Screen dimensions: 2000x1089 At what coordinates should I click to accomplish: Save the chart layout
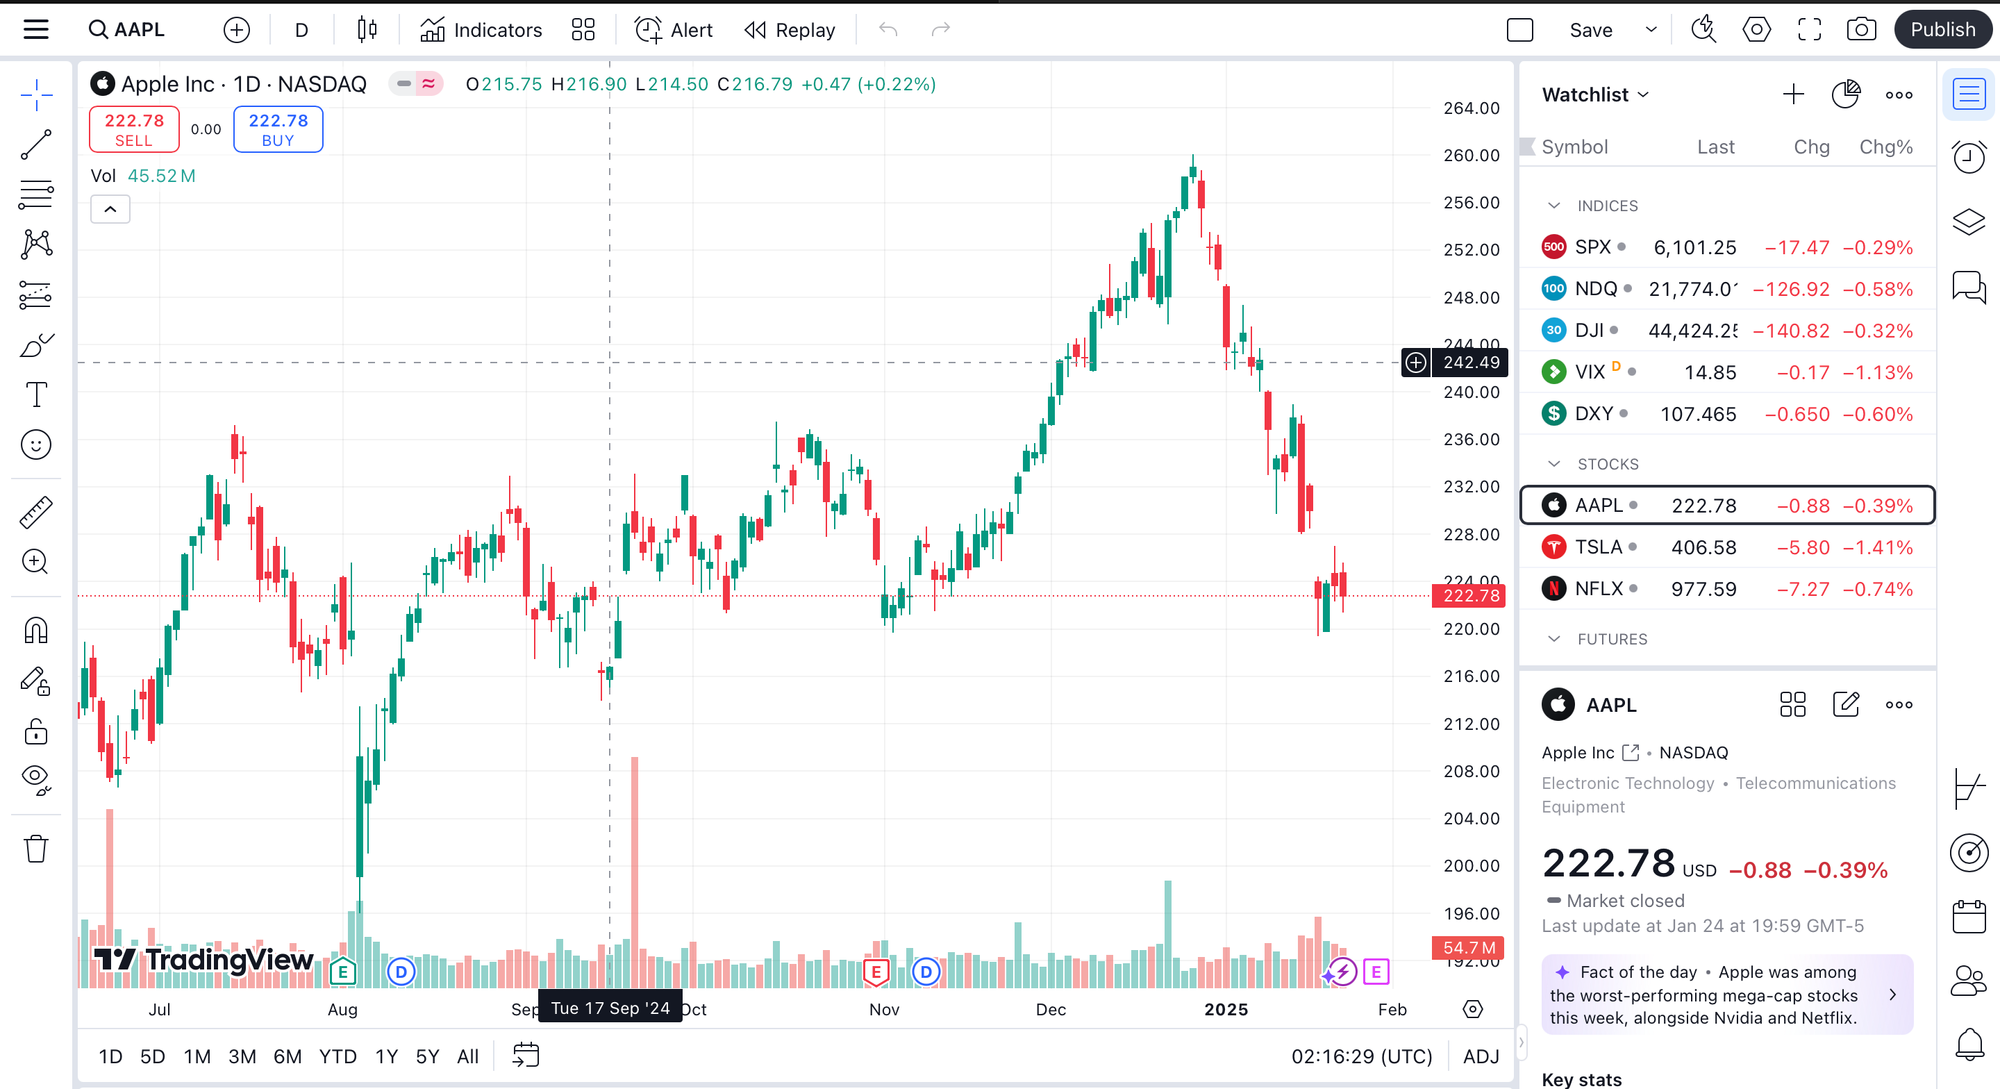pos(1590,30)
